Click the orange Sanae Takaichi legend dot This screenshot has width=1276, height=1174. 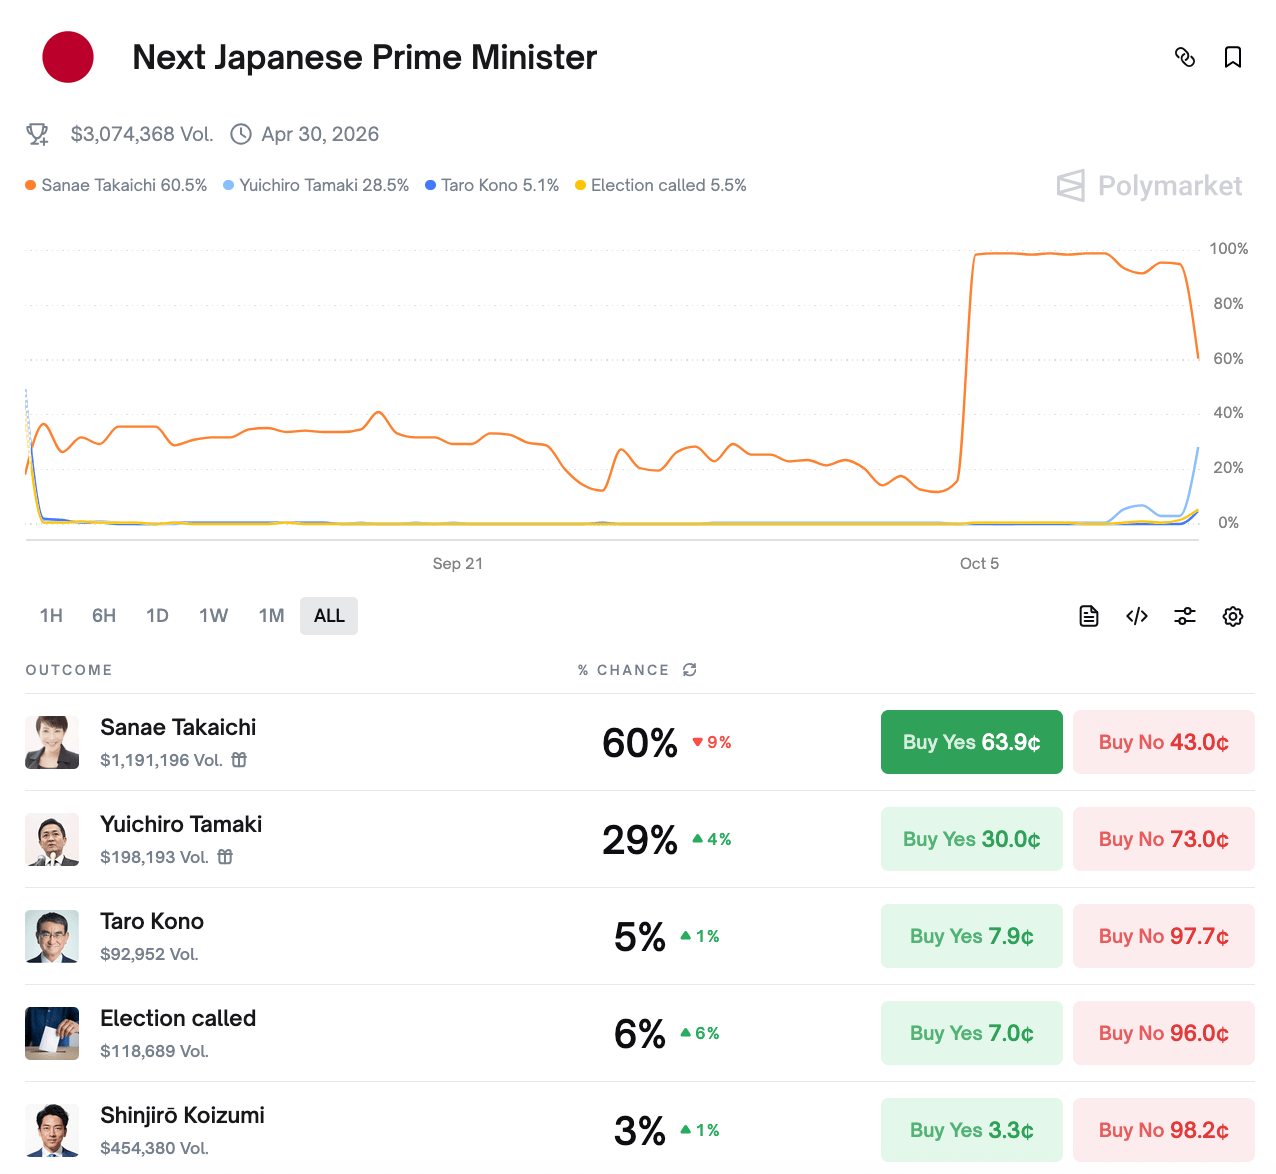[x=31, y=185]
